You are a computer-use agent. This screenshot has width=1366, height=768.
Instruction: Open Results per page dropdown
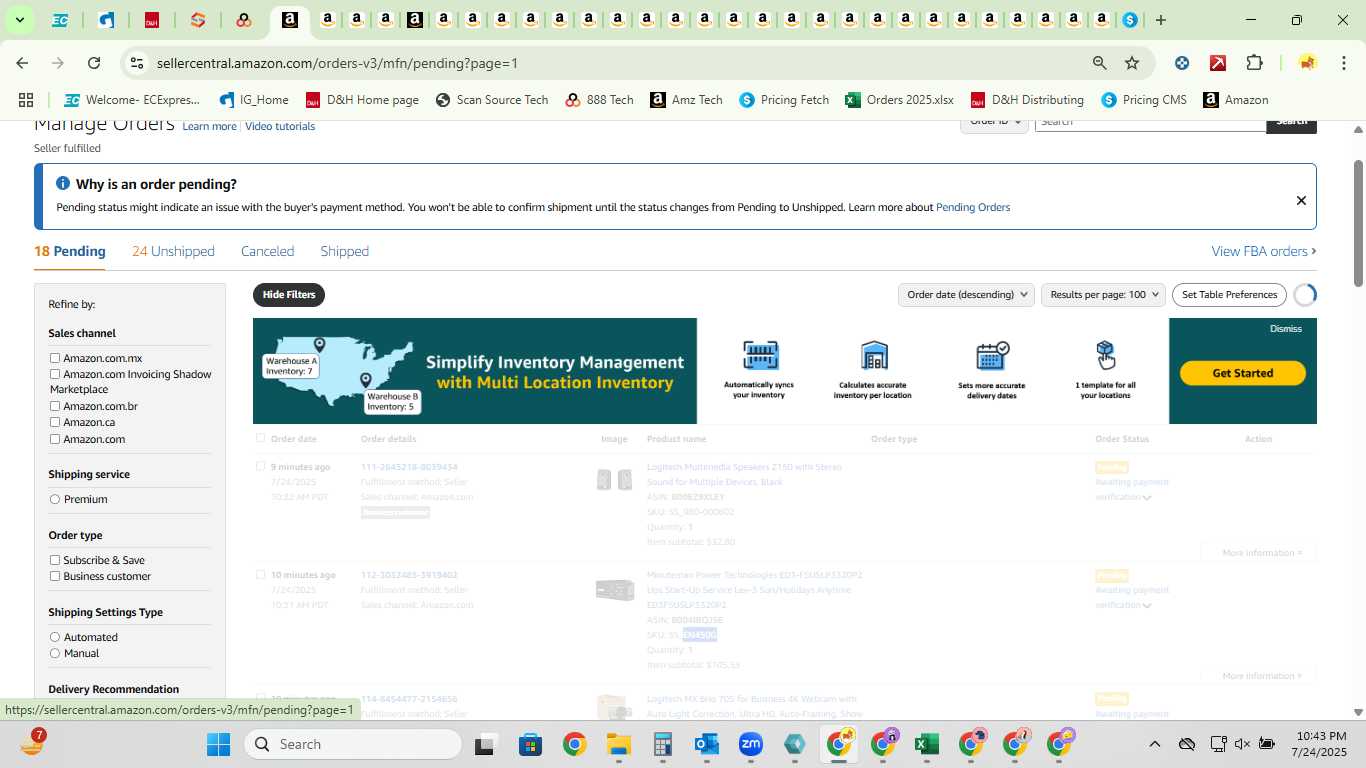(1103, 294)
